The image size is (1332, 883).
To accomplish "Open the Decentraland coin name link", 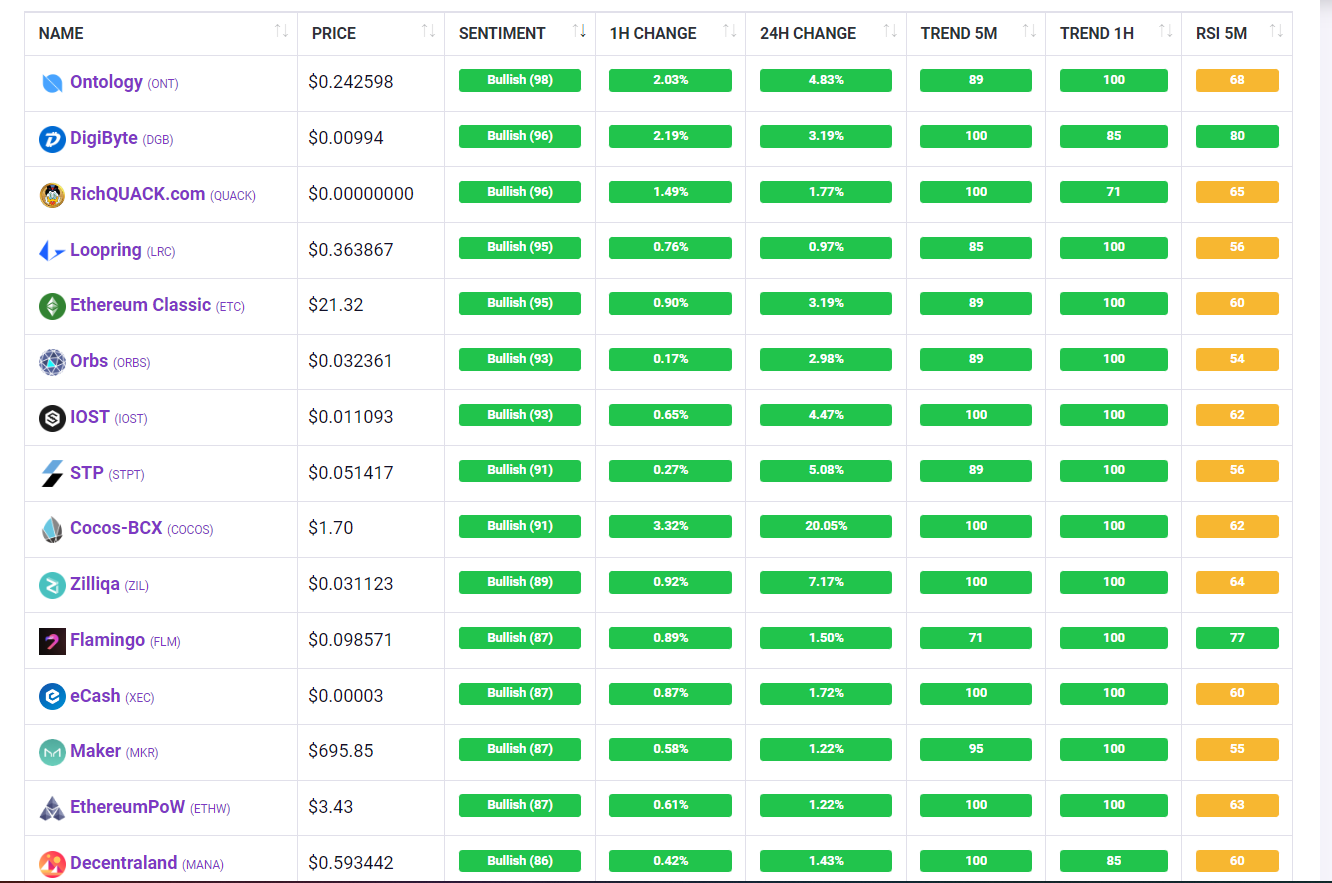I will pos(123,863).
